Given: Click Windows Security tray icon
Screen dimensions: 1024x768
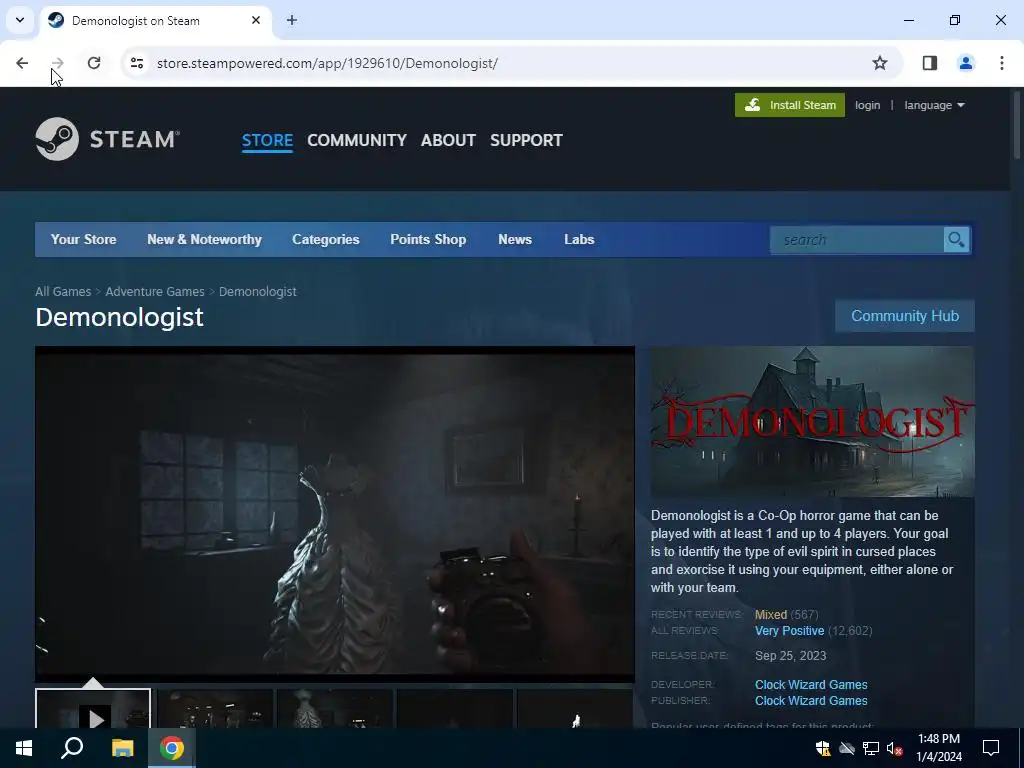Looking at the screenshot, I should coord(823,748).
